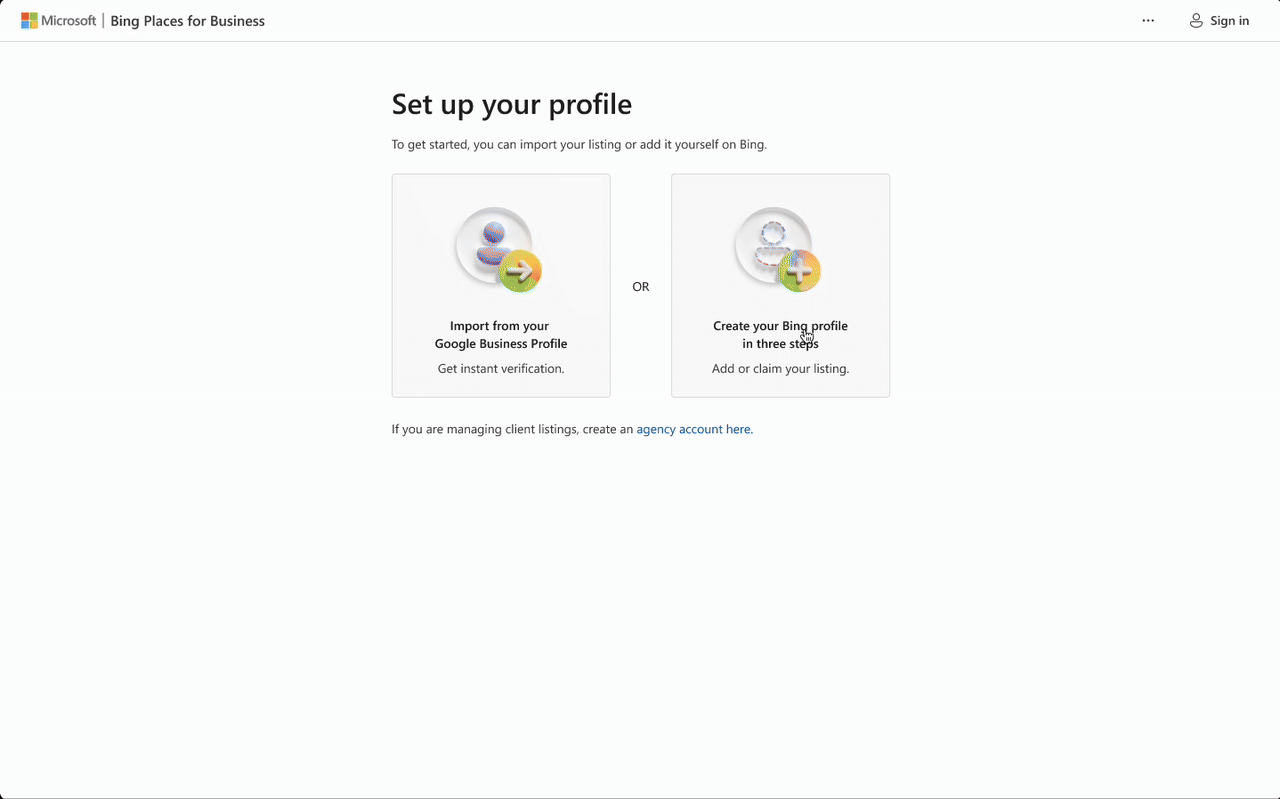Select 'Import from your Google Business Profile' title
Image resolution: width=1280 pixels, height=799 pixels.
point(500,335)
